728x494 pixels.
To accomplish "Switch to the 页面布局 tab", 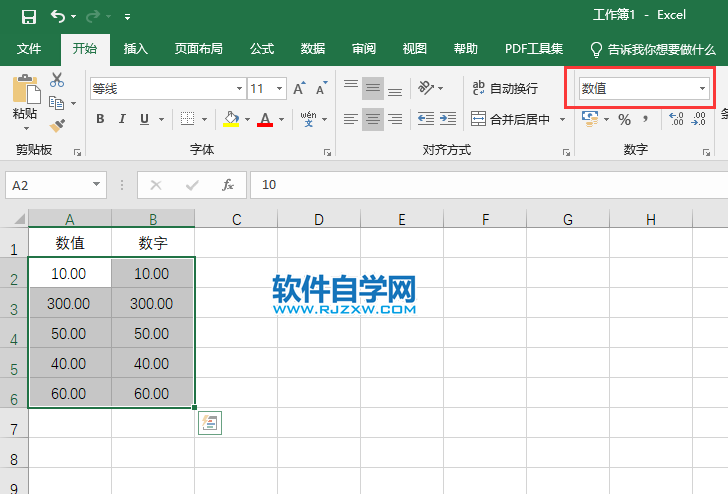I will click(x=199, y=49).
